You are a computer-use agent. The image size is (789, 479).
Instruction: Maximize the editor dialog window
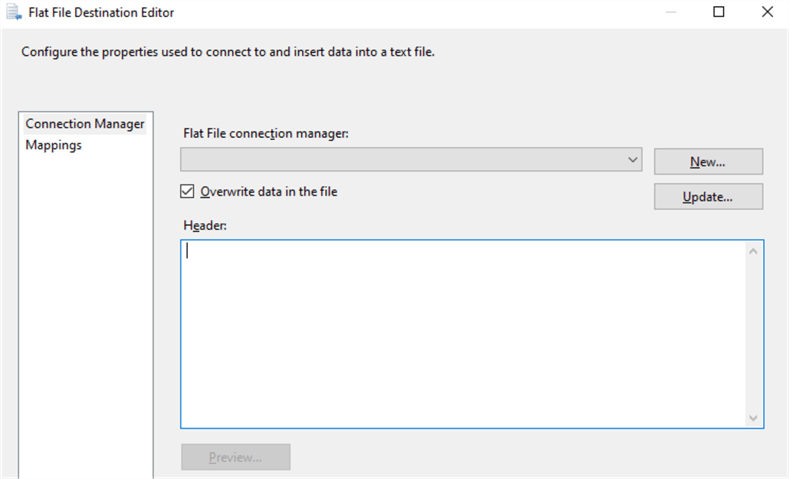point(718,12)
